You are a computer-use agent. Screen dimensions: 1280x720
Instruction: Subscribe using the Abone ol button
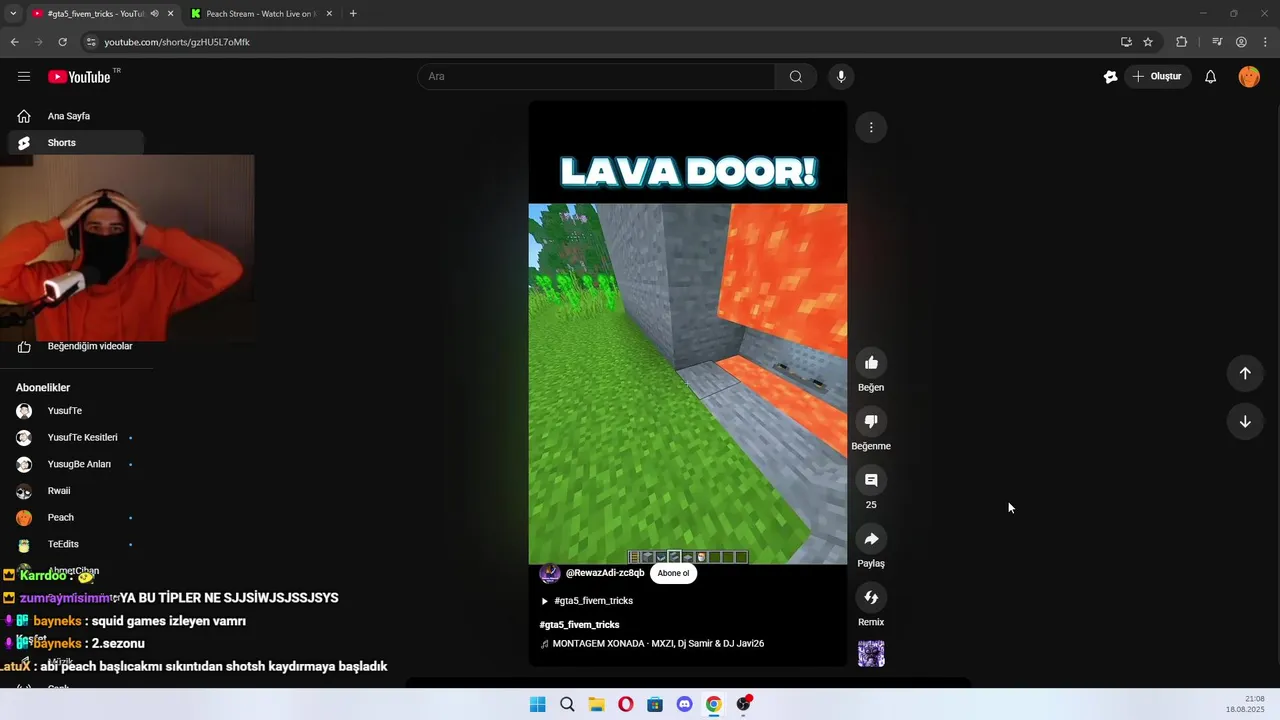[673, 574]
